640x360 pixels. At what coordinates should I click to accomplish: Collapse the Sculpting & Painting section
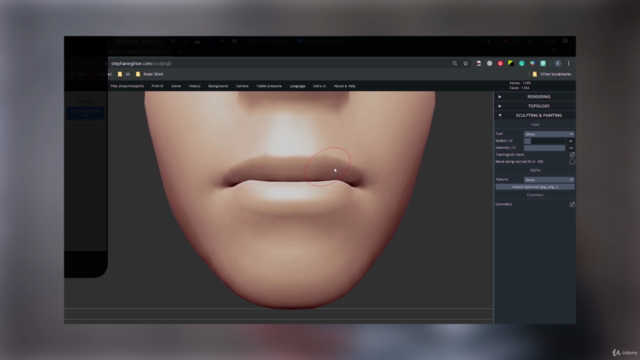tap(535, 116)
